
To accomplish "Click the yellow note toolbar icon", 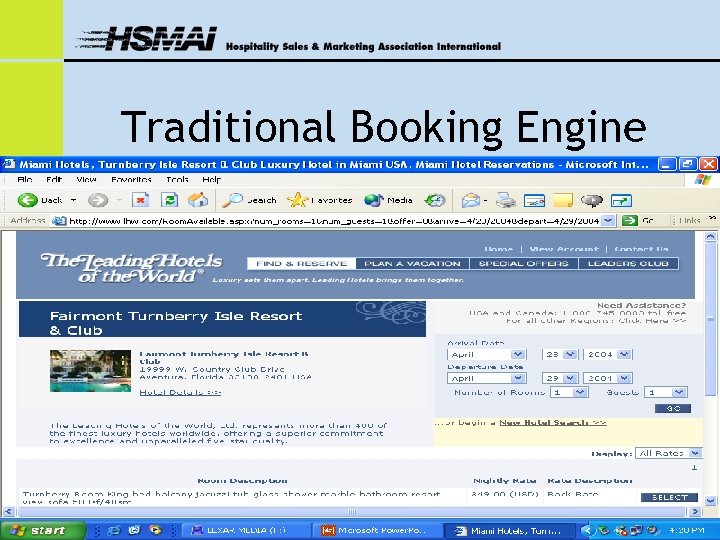I will click(563, 200).
